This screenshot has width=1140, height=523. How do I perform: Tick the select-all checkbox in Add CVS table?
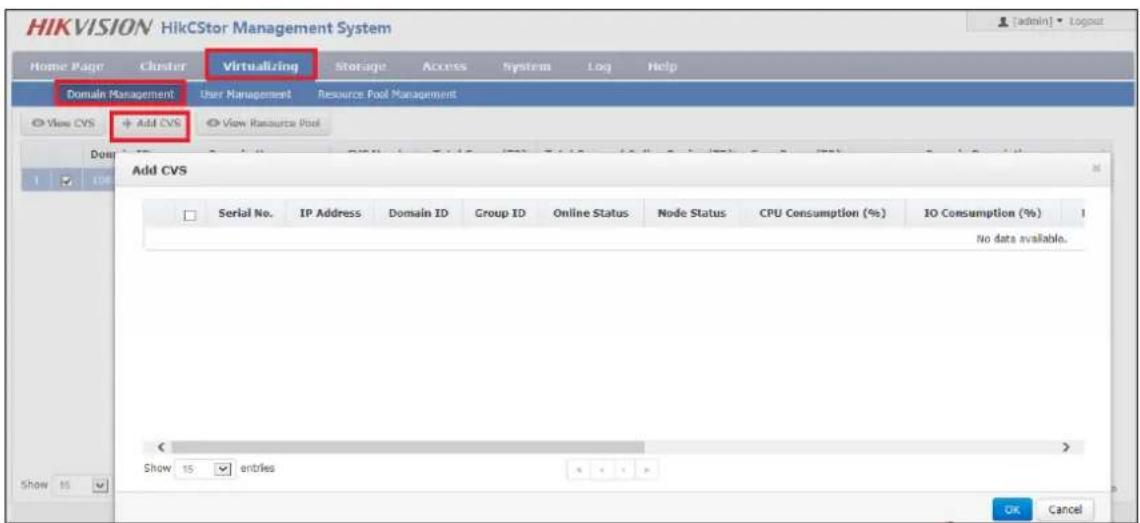pyautogui.click(x=190, y=215)
